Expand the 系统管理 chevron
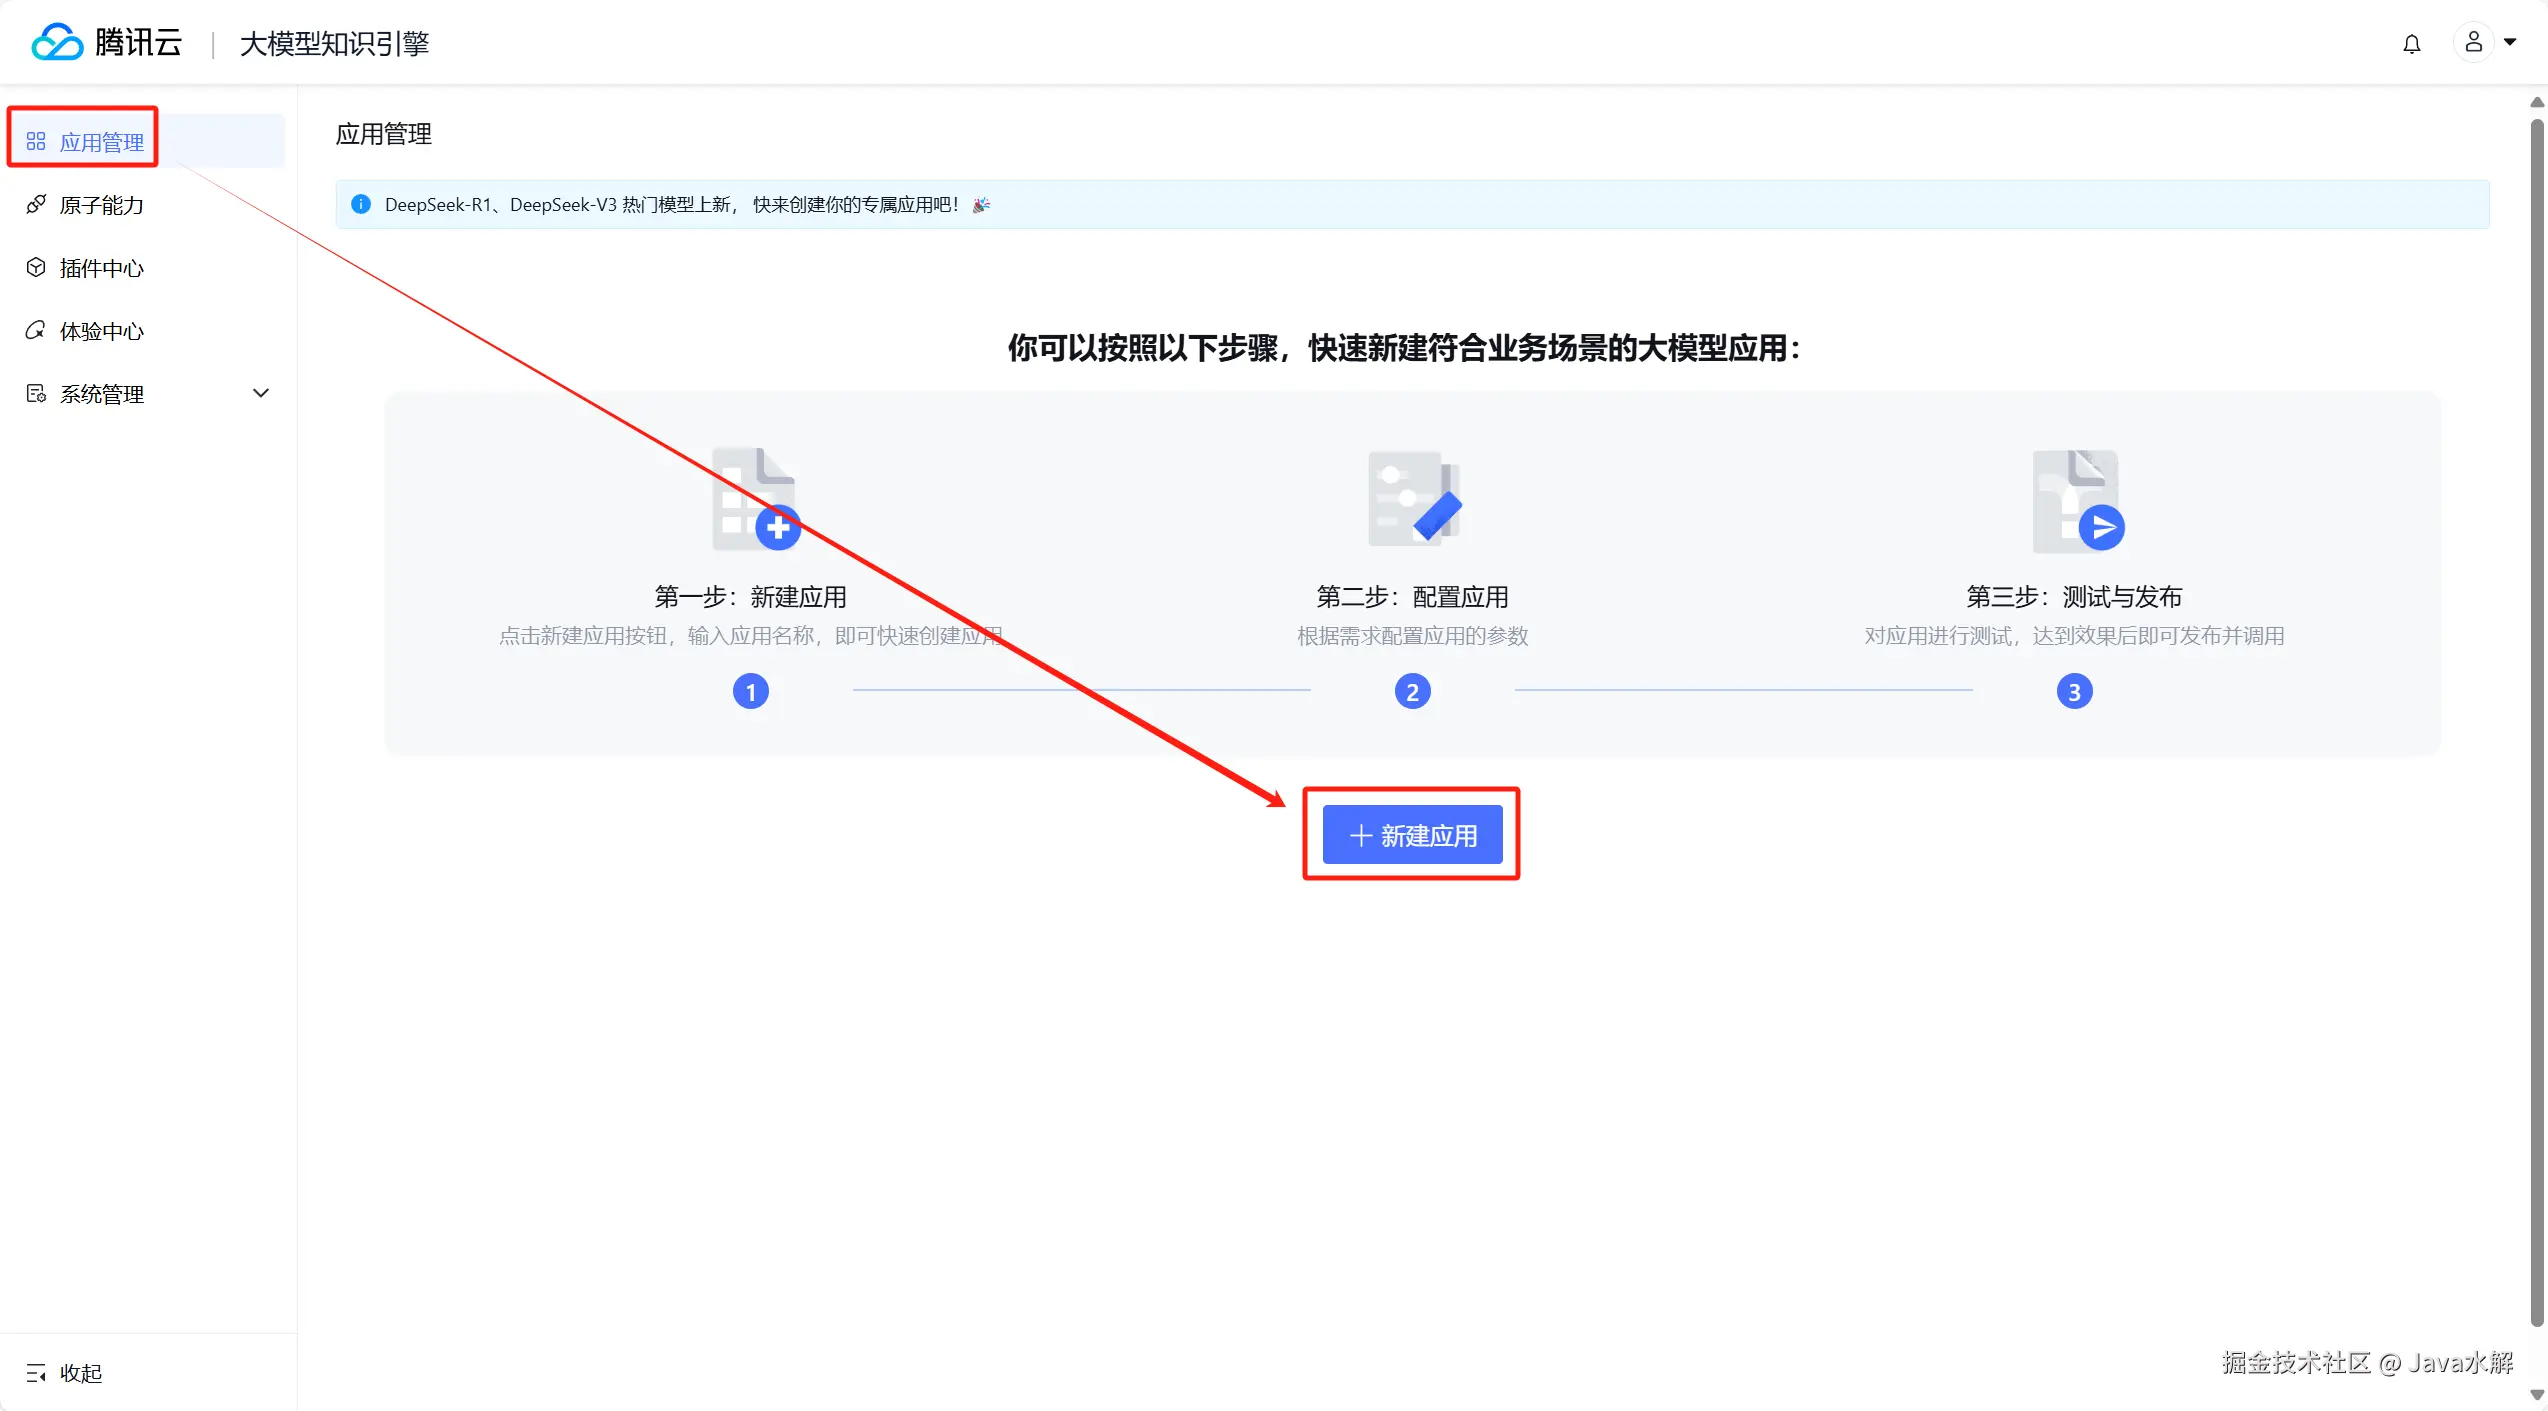The width and height of the screenshot is (2548, 1411). (x=261, y=394)
